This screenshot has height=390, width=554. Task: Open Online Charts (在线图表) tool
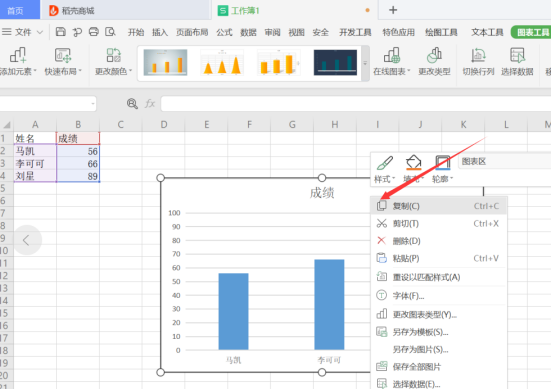[392, 61]
